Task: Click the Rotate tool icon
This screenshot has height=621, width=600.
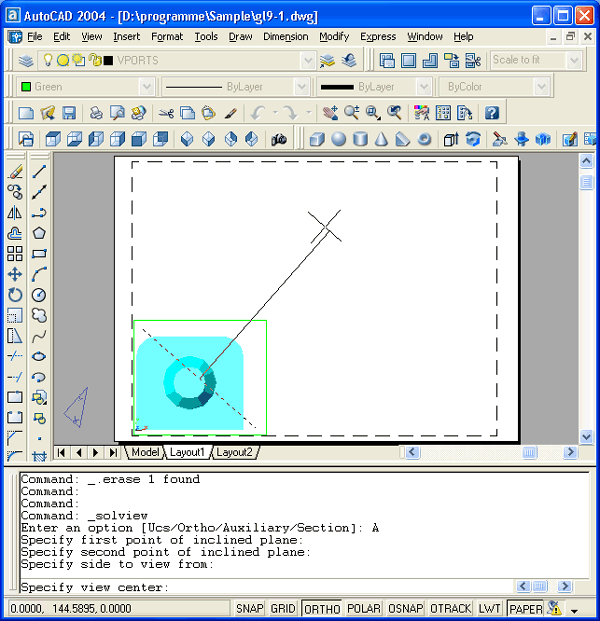Action: coord(15,295)
